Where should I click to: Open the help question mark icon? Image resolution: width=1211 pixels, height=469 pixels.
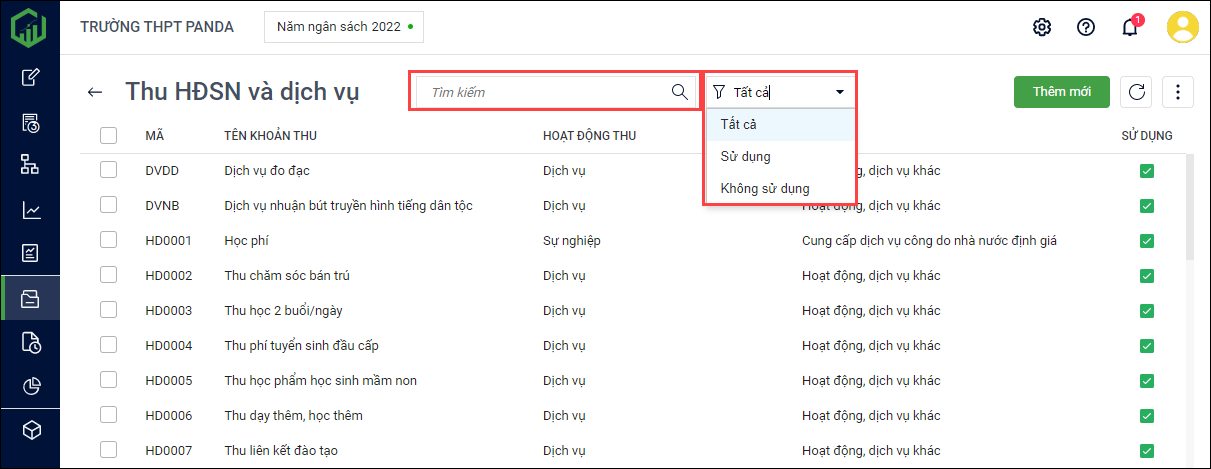pyautogui.click(x=1085, y=27)
